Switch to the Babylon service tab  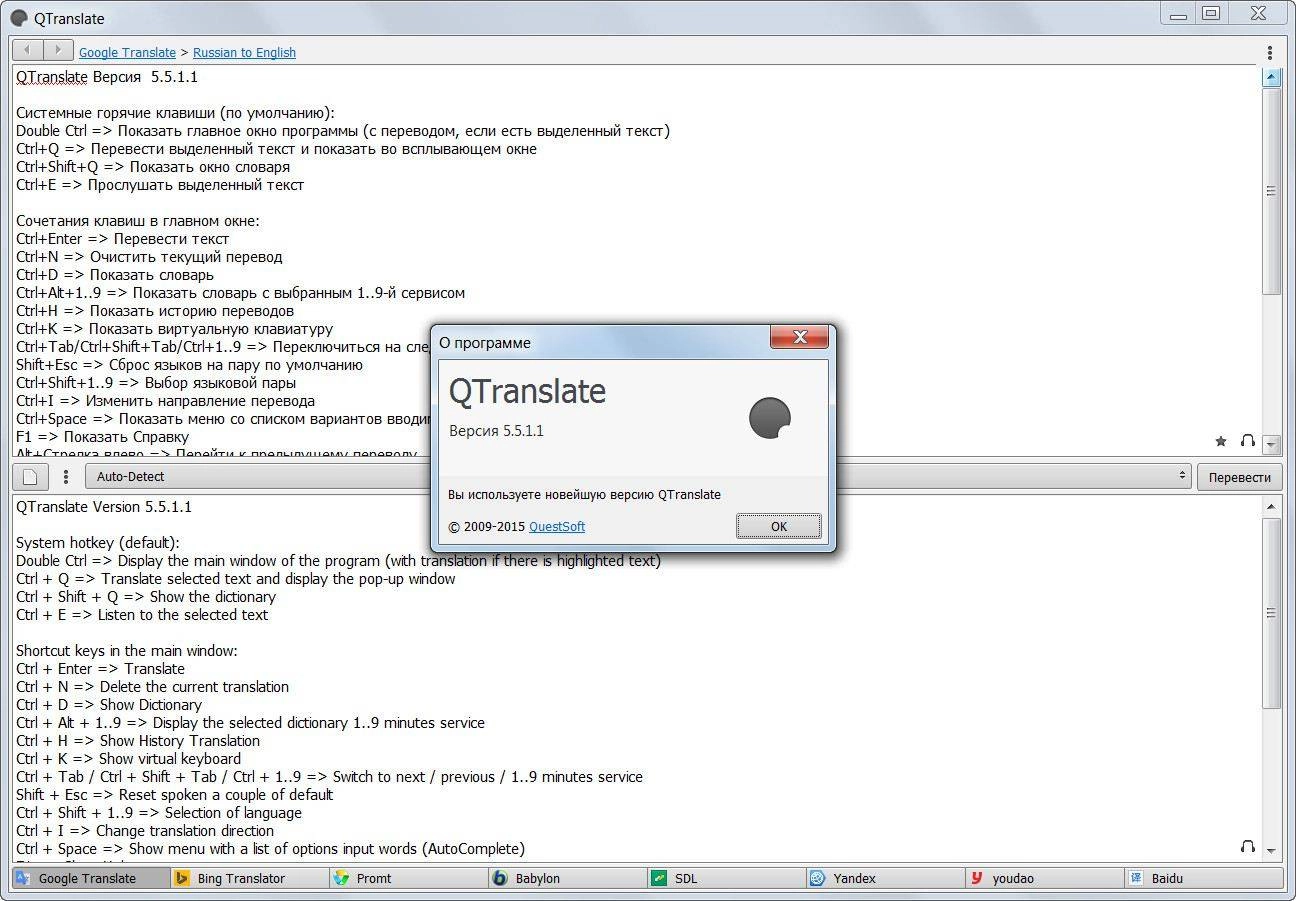(568, 878)
